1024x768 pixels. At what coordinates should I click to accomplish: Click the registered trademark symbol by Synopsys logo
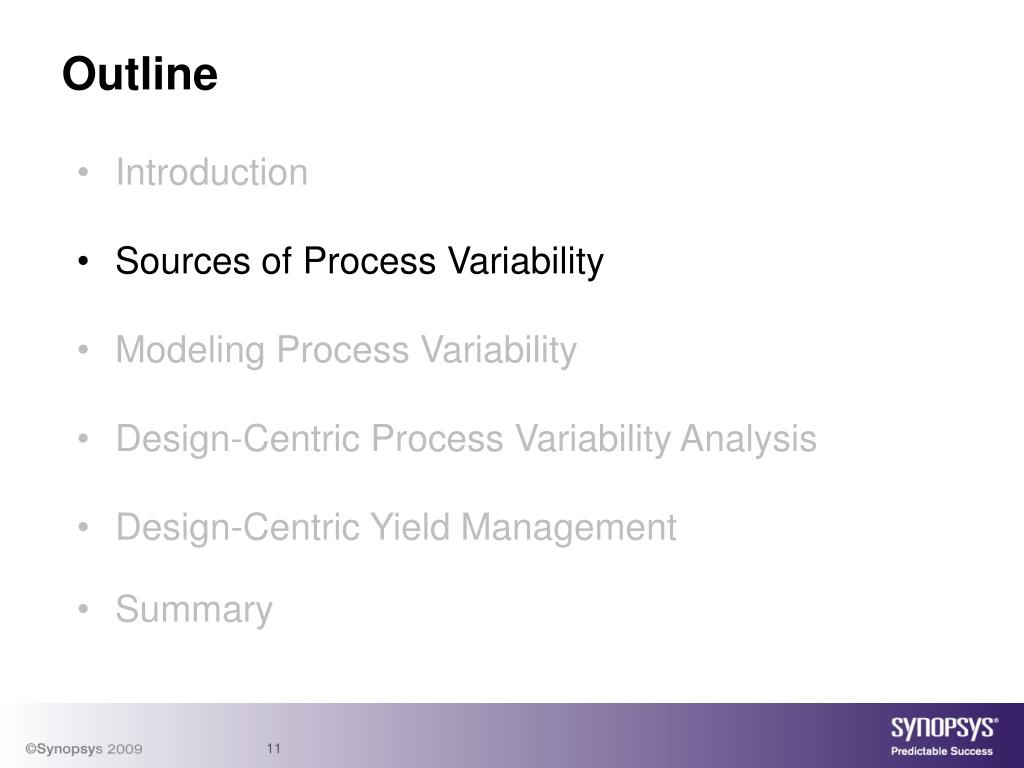(995, 720)
